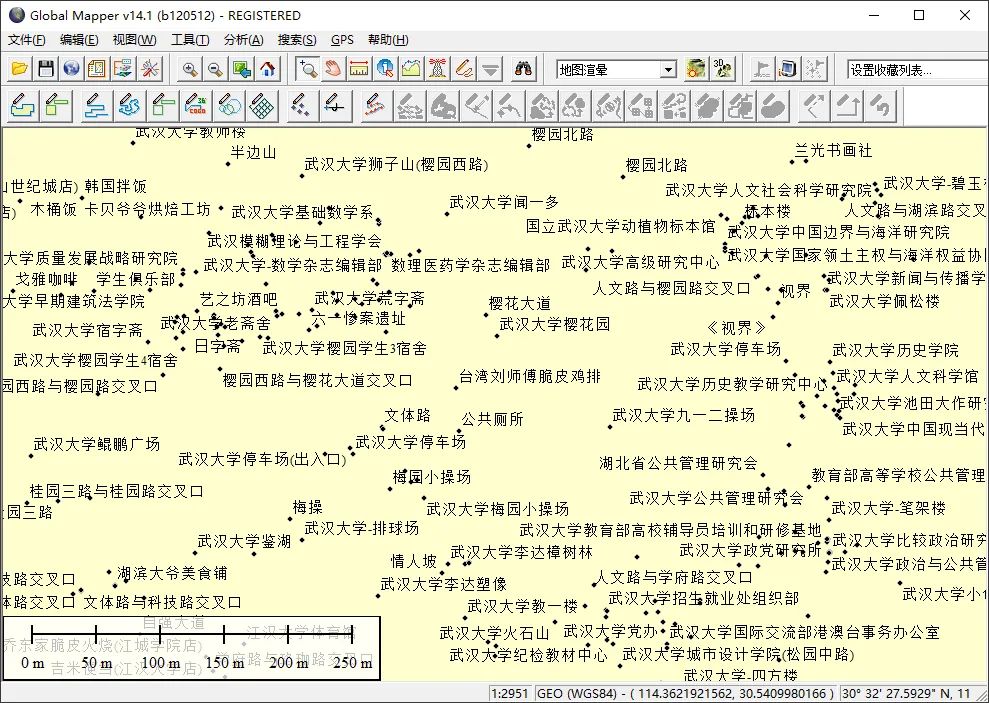Click the sparkle flag GPS icon

pyautogui.click(x=814, y=69)
